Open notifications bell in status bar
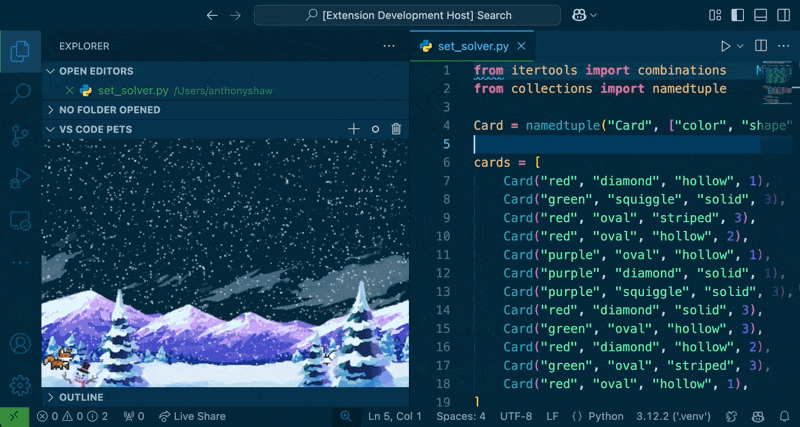Image resolution: width=800 pixels, height=427 pixels. (x=785, y=416)
